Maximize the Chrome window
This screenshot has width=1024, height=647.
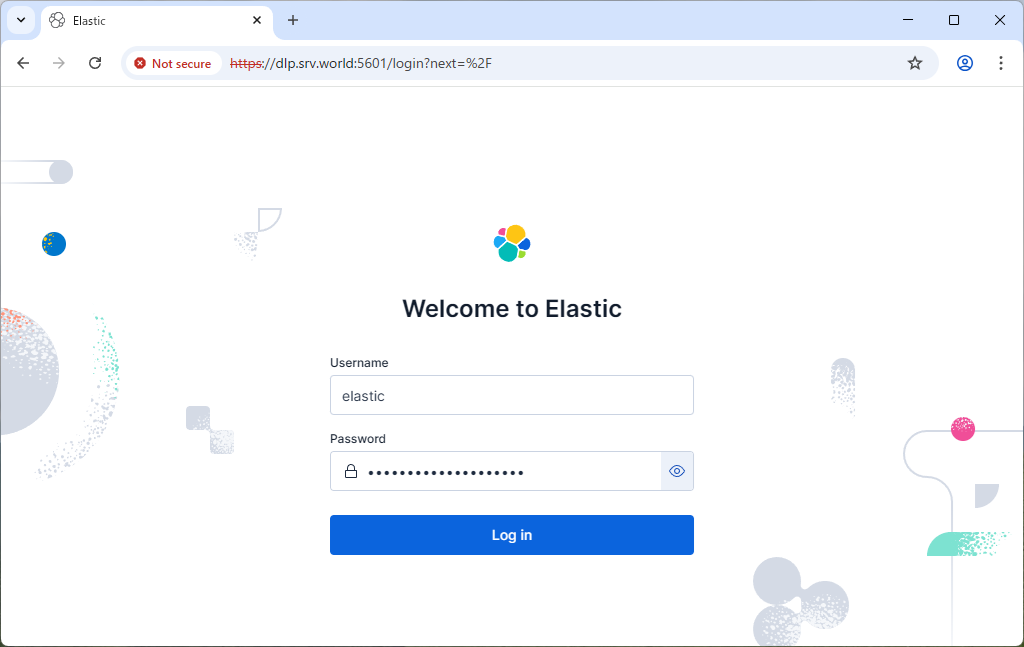point(953,20)
